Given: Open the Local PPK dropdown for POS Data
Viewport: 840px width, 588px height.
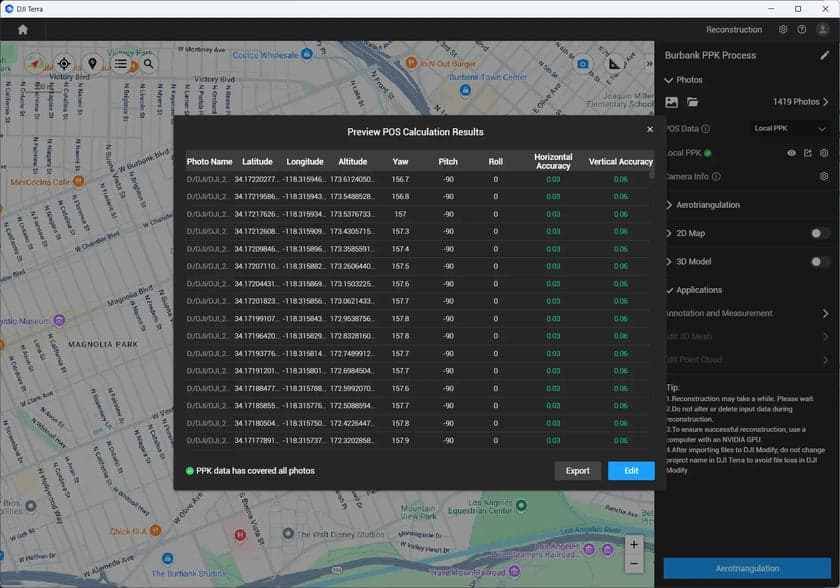Looking at the screenshot, I should click(790, 128).
